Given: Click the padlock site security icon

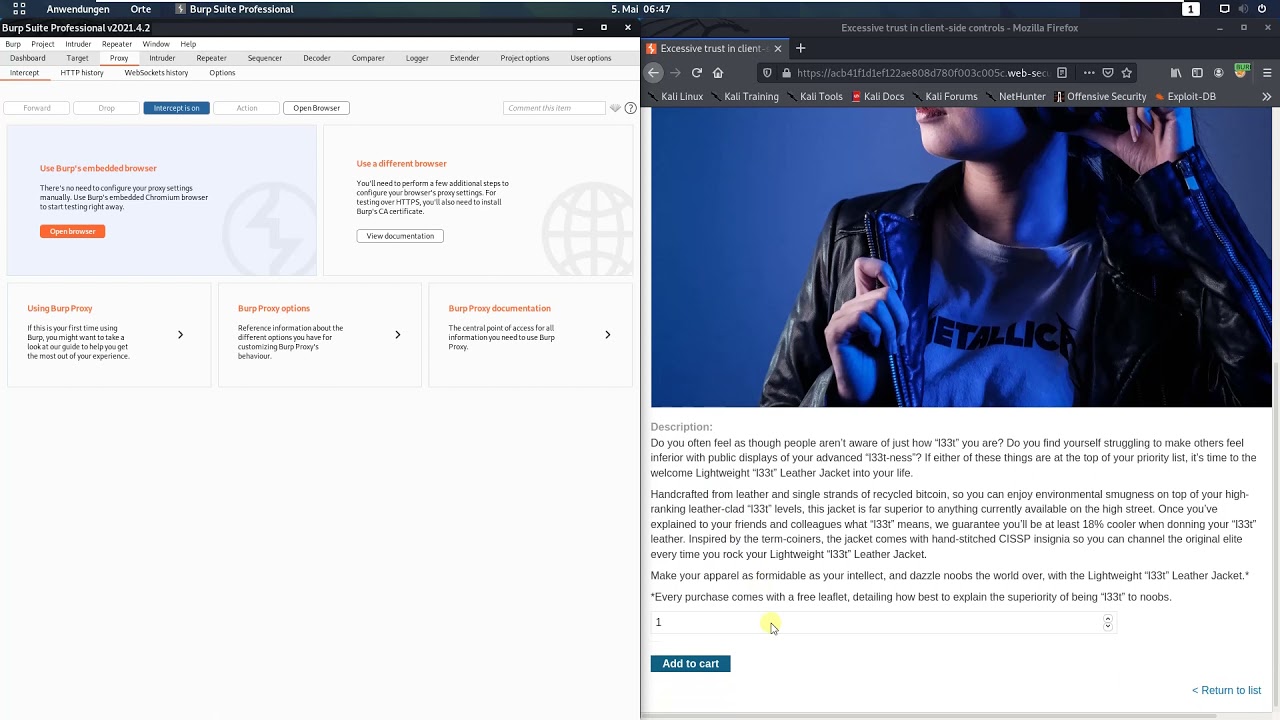Looking at the screenshot, I should pyautogui.click(x=787, y=73).
